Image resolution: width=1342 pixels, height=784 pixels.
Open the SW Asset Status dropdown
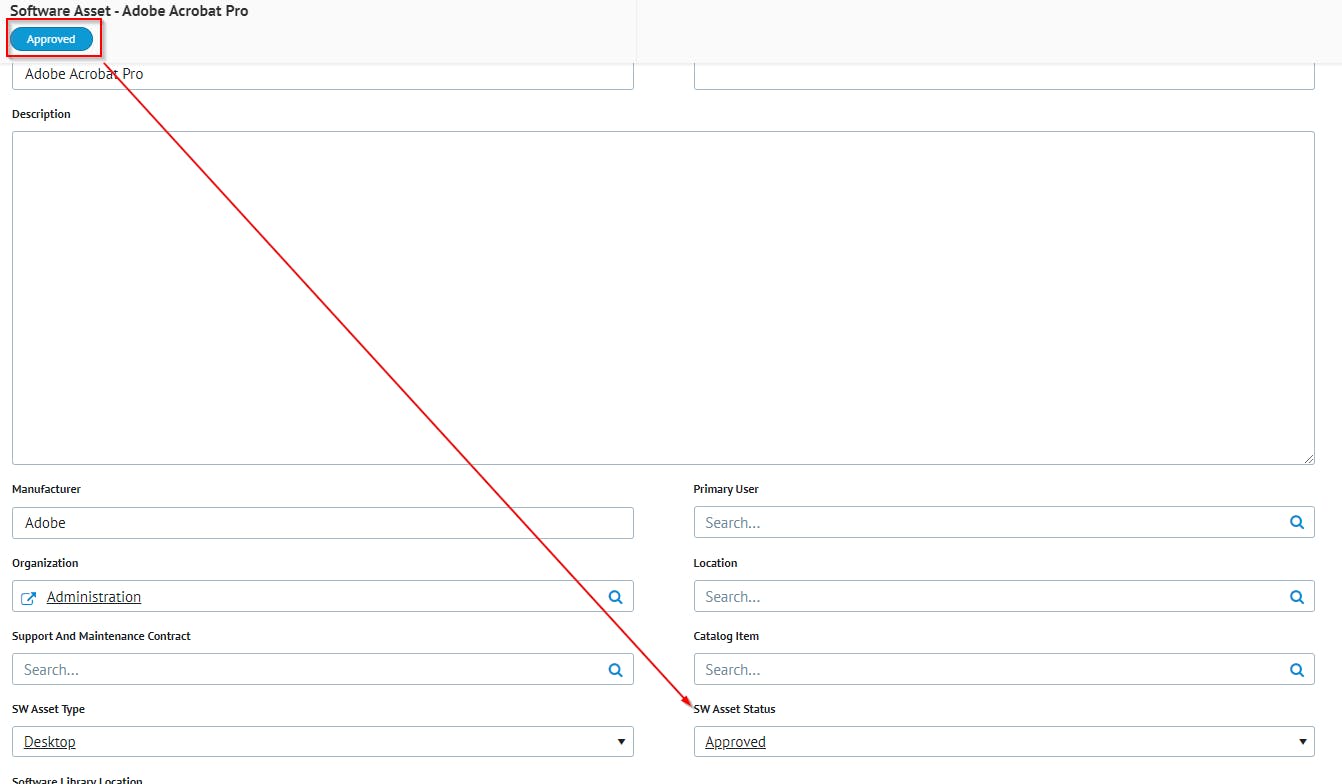[x=1004, y=742]
